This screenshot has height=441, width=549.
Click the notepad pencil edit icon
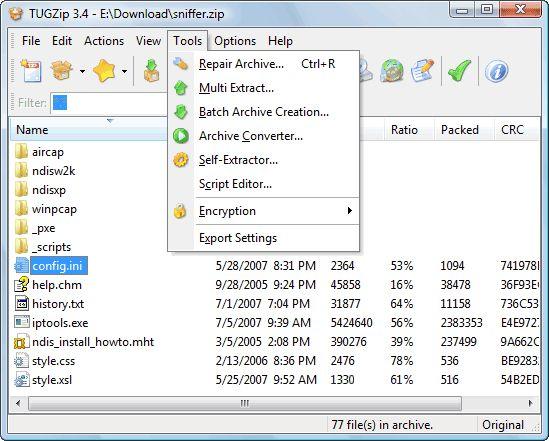coord(423,71)
